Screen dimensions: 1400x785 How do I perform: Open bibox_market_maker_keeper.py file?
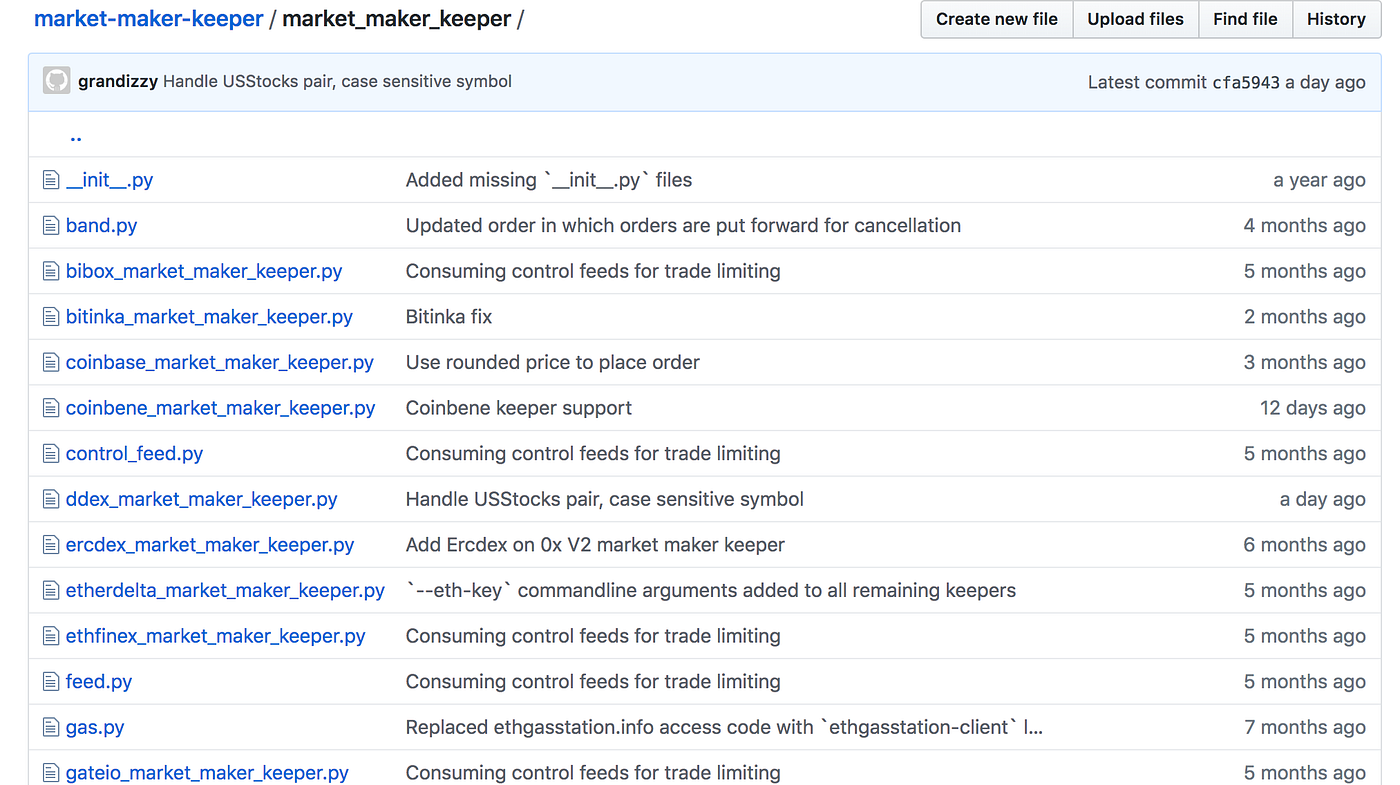[204, 271]
